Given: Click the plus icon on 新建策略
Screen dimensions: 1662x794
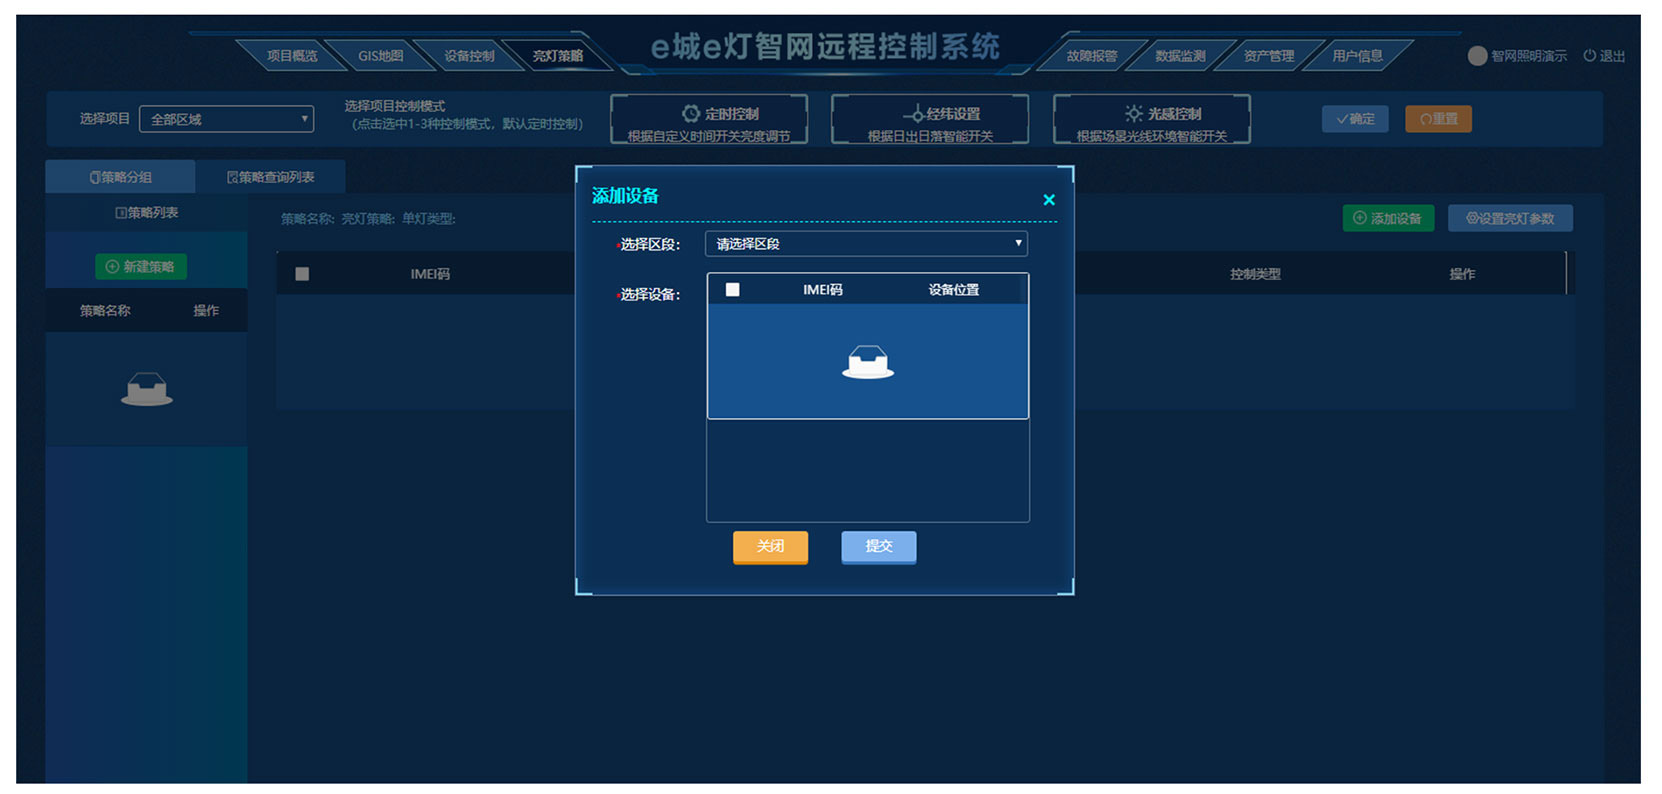Looking at the screenshot, I should pos(112,267).
